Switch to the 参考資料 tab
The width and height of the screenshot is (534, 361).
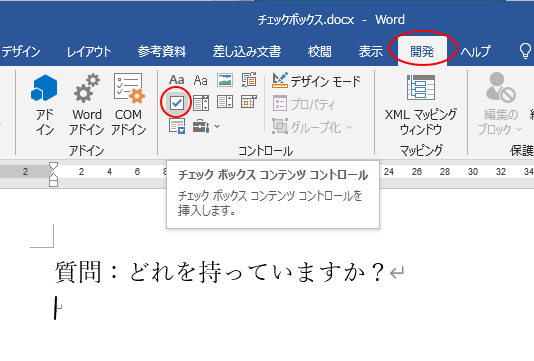tap(162, 52)
